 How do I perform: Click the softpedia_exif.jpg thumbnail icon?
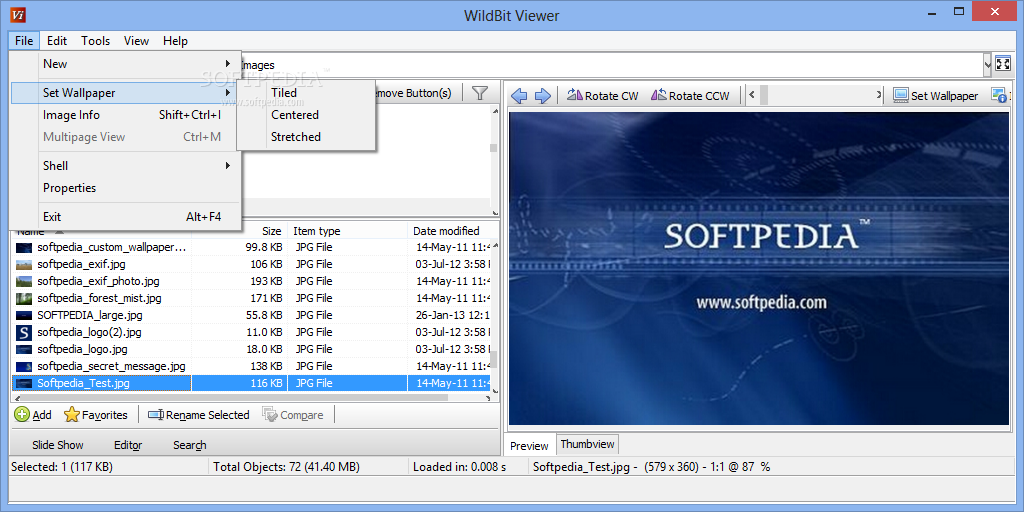(24, 264)
